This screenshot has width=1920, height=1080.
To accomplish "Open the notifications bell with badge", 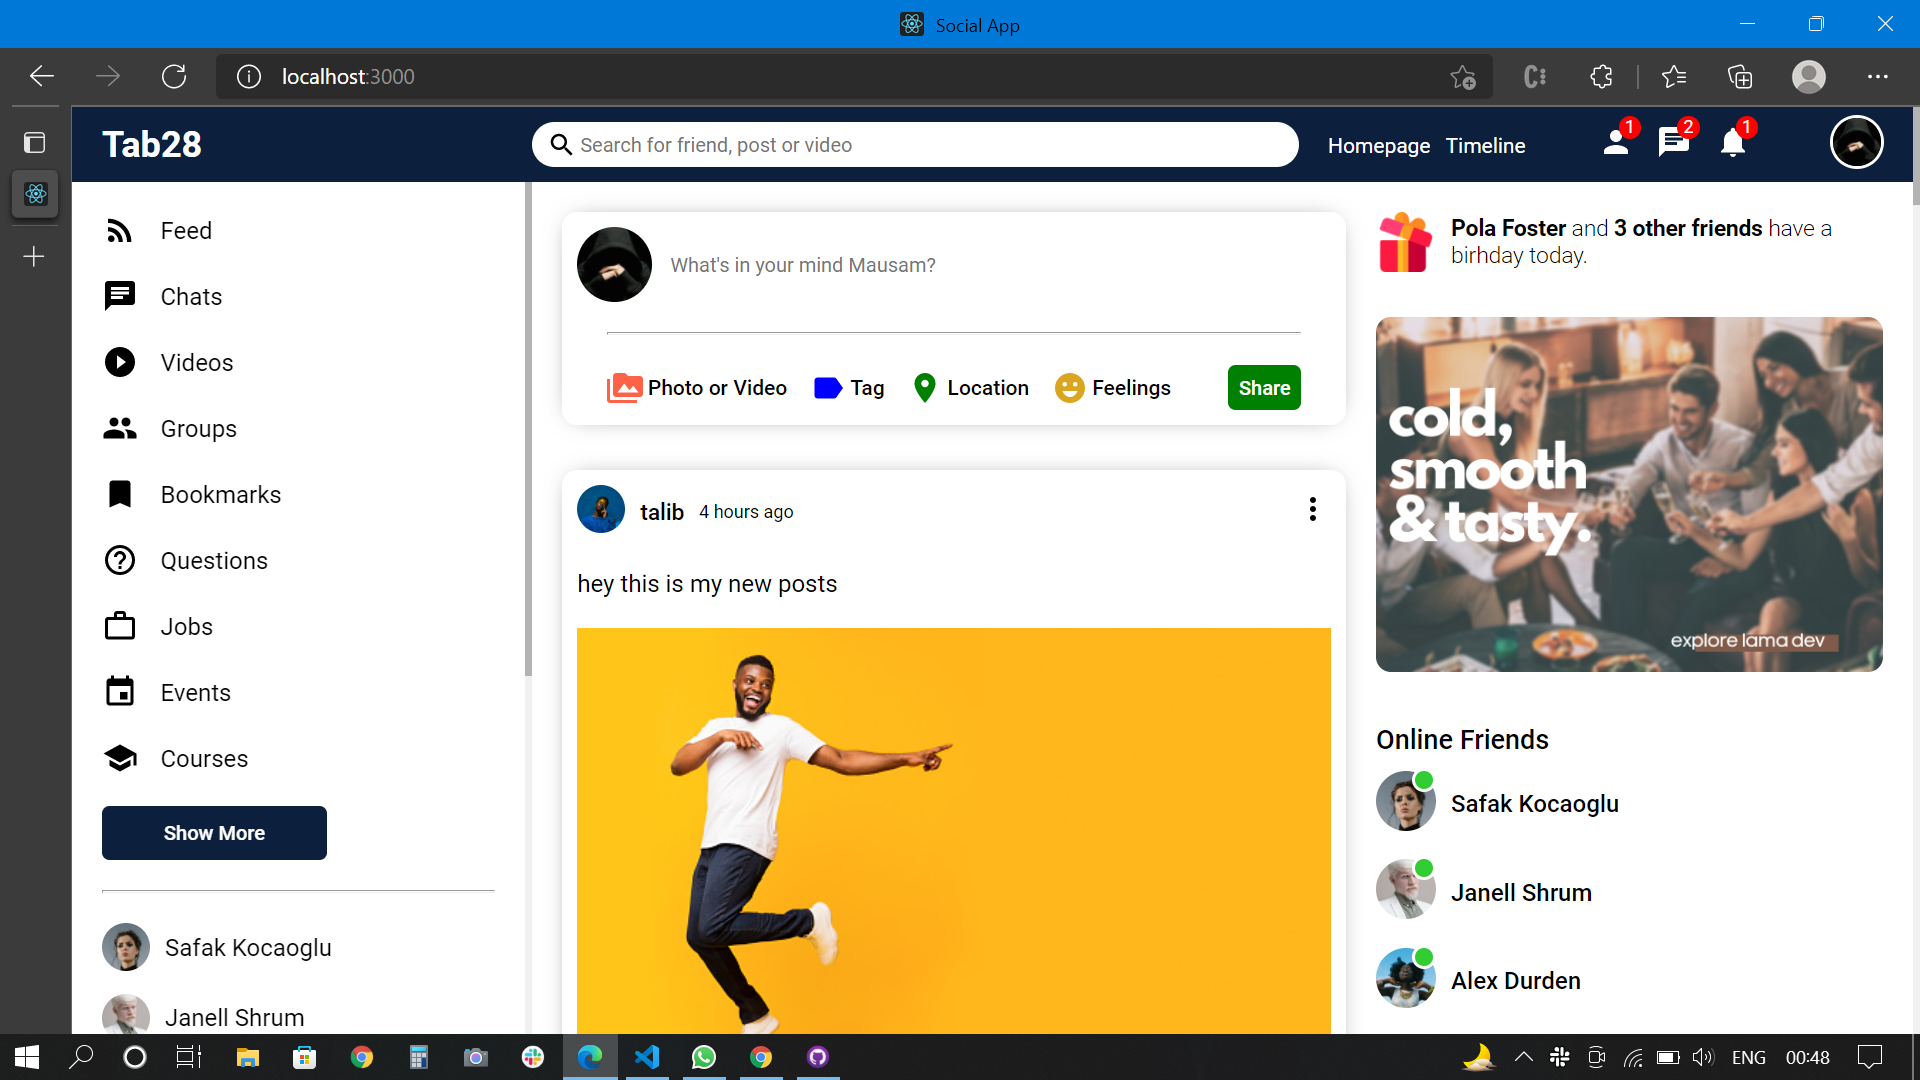I will pos(1731,143).
